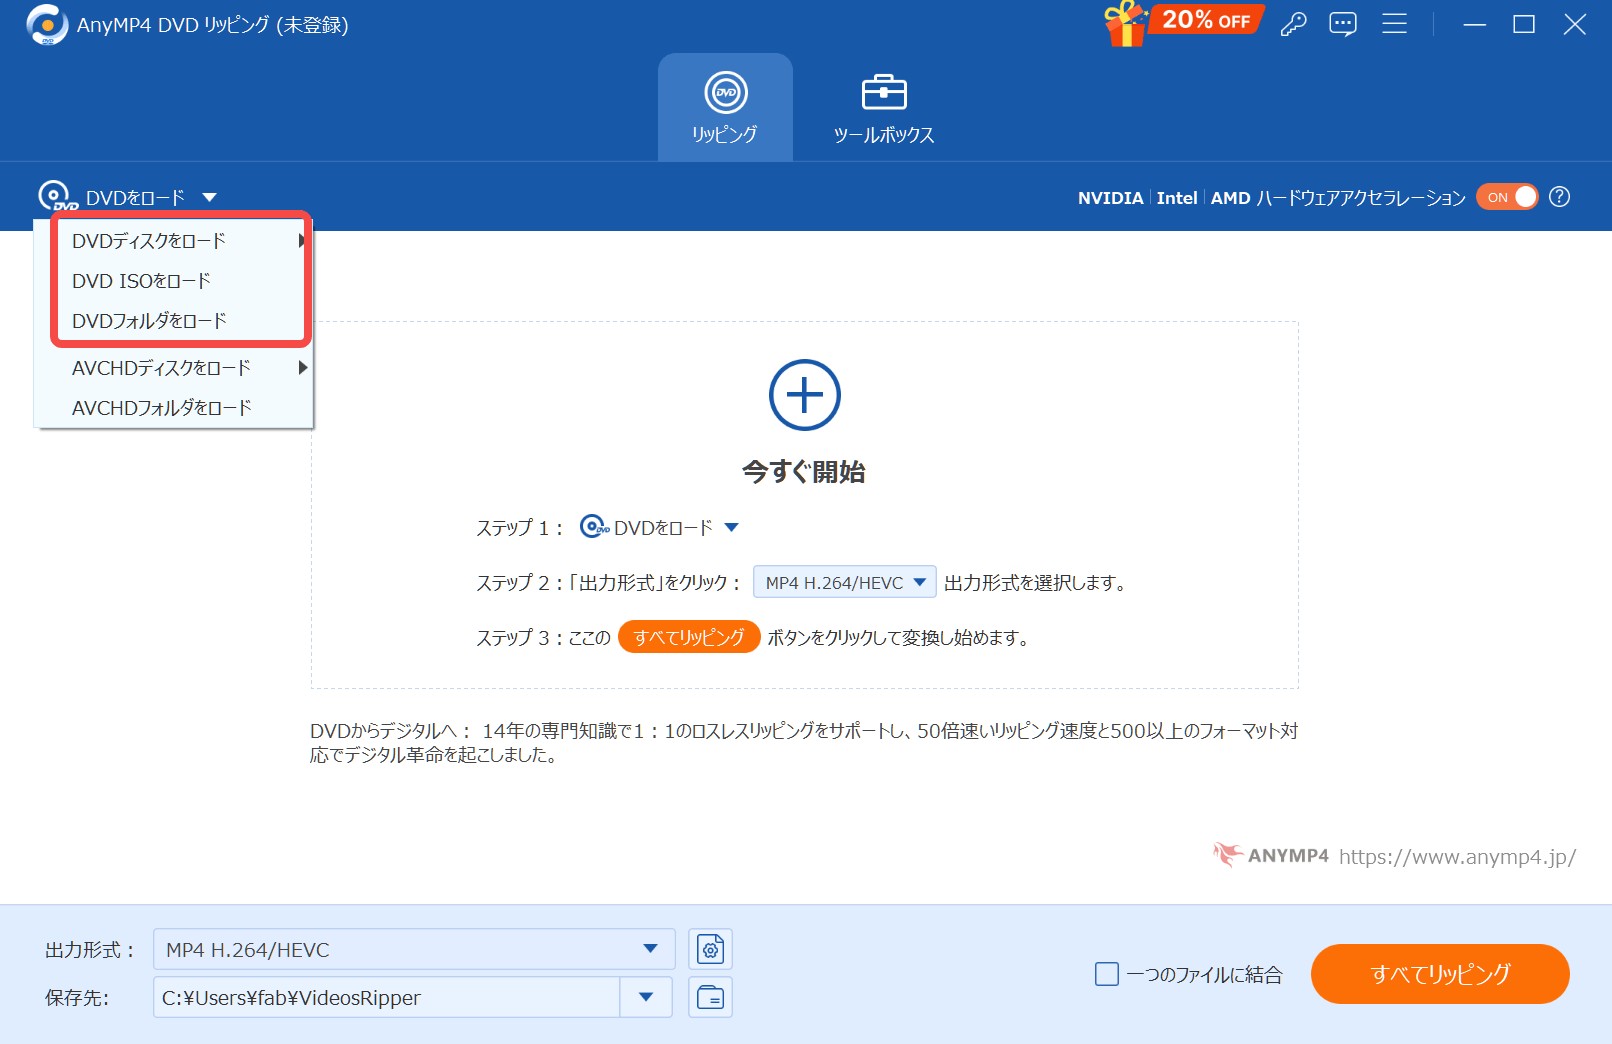Open the registration key icon
This screenshot has width=1612, height=1044.
pyautogui.click(x=1293, y=24)
